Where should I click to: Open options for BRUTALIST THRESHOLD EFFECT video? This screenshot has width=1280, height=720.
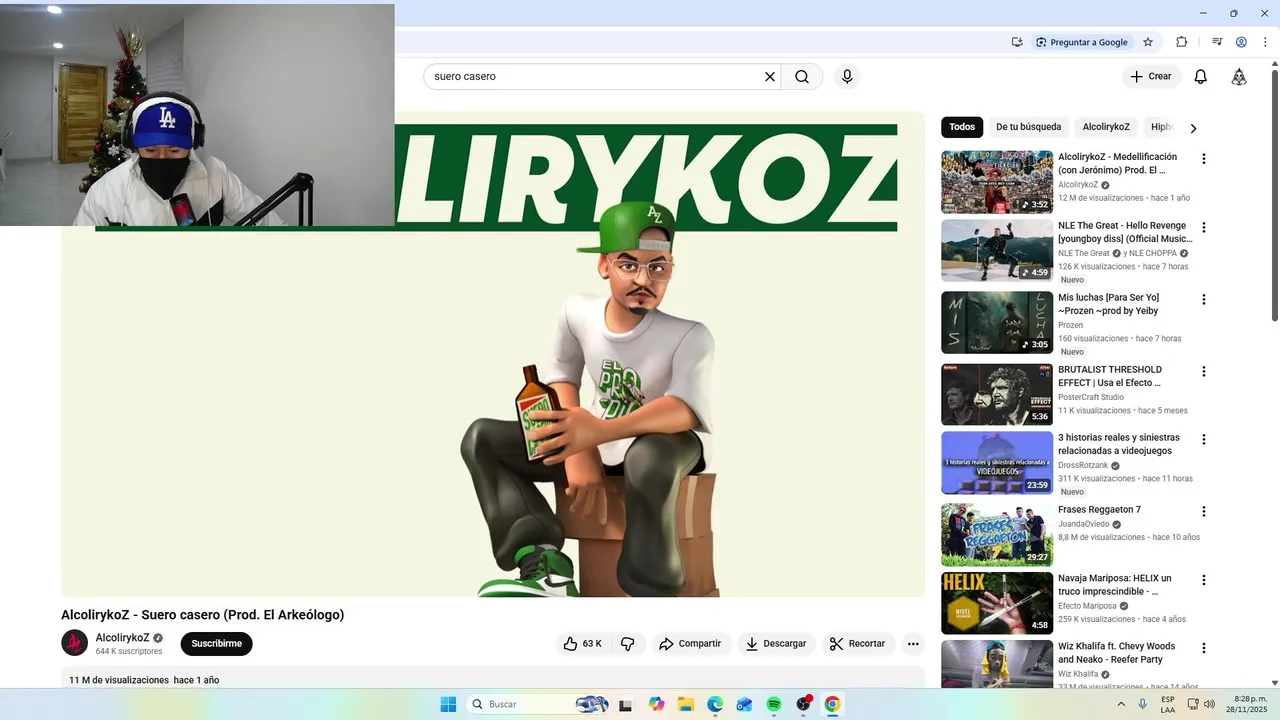point(1204,371)
